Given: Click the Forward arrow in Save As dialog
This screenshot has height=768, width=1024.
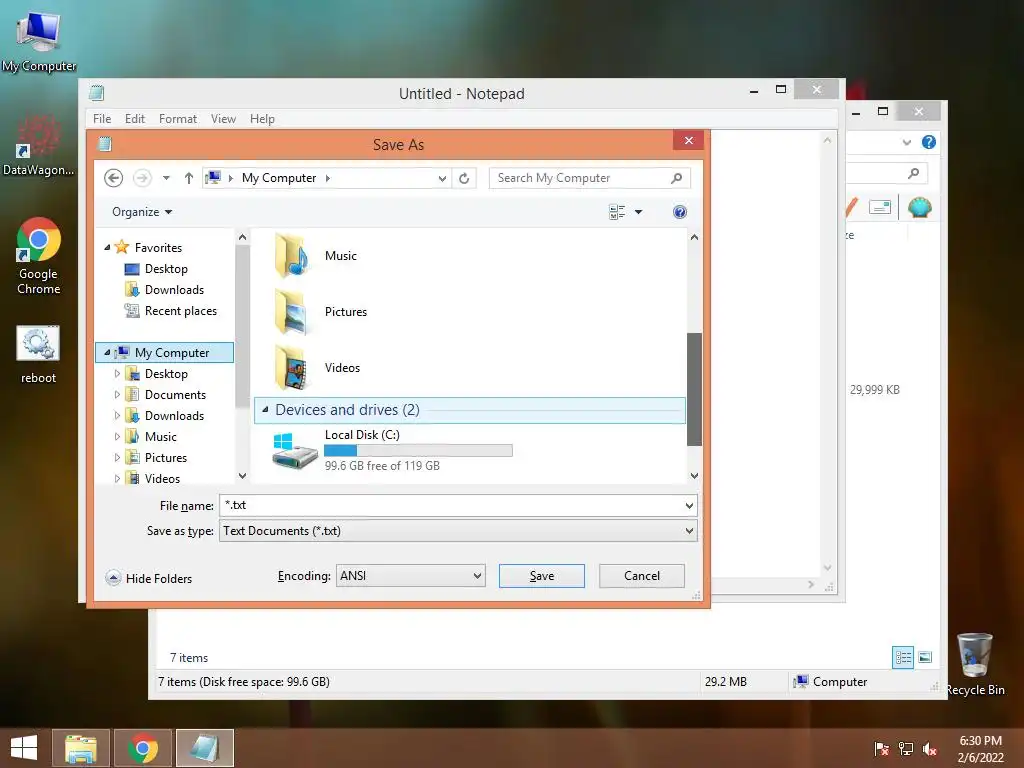Looking at the screenshot, I should tap(142, 178).
